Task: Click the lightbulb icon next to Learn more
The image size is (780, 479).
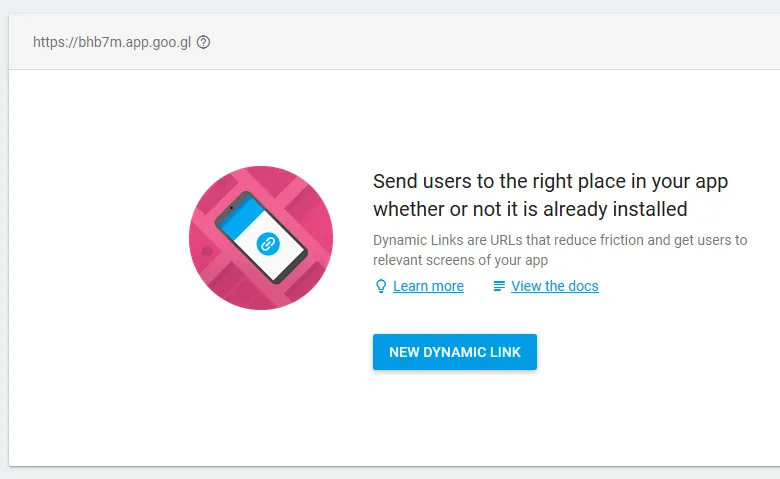Action: click(x=381, y=286)
